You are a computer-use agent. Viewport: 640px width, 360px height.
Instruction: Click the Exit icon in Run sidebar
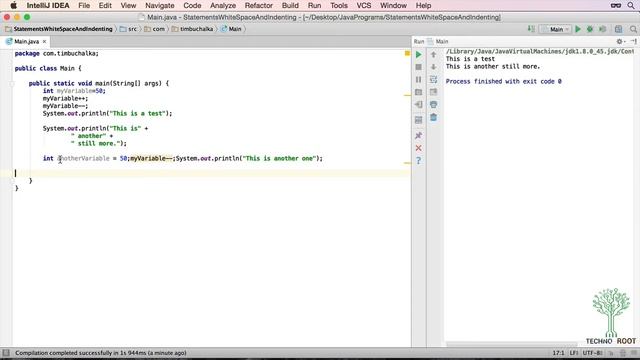(x=418, y=104)
